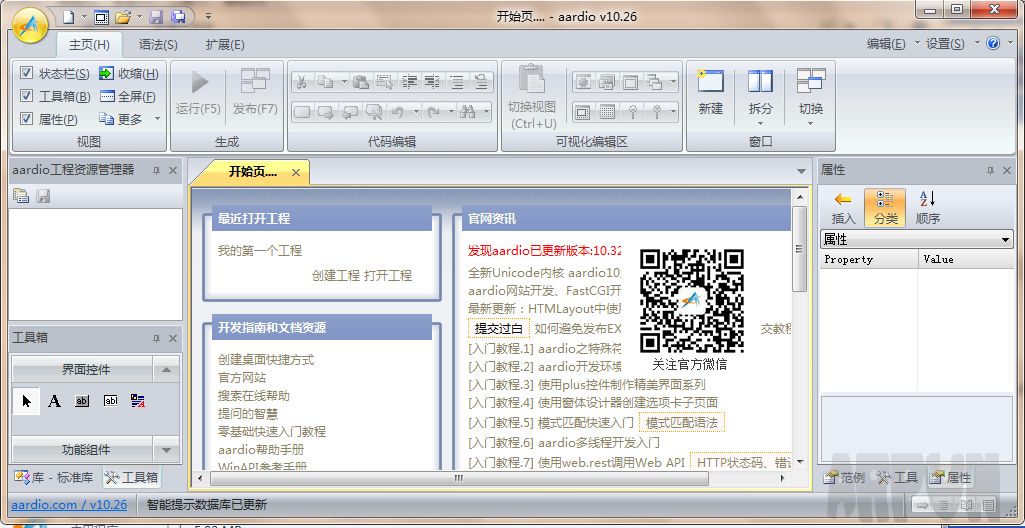Select the pointer arrow tool in 工具箱

pyautogui.click(x=27, y=401)
